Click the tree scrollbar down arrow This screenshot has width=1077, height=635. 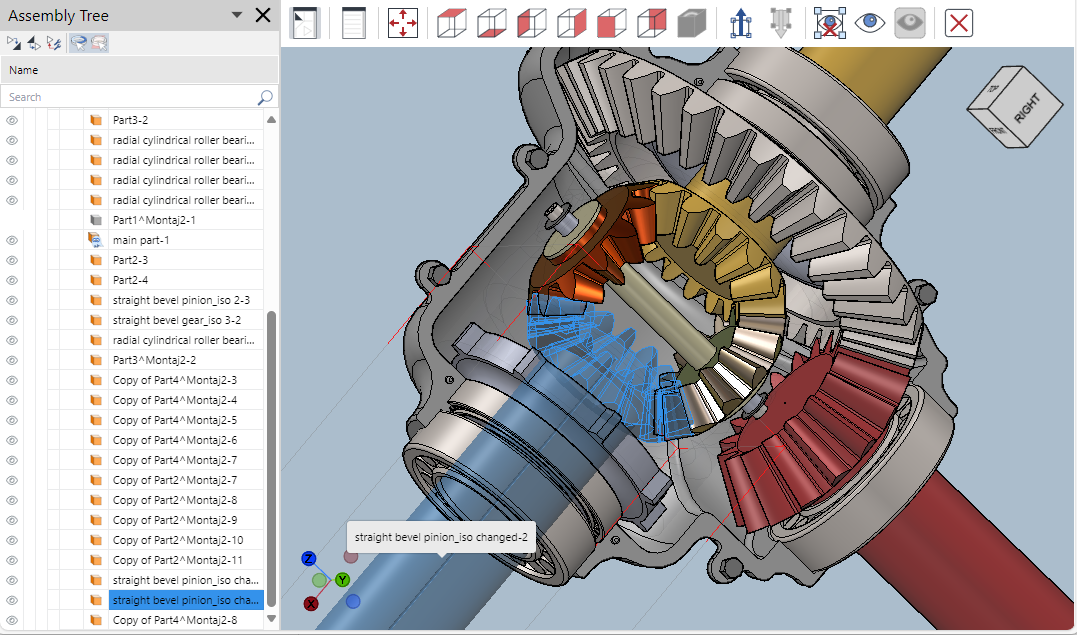[271, 619]
